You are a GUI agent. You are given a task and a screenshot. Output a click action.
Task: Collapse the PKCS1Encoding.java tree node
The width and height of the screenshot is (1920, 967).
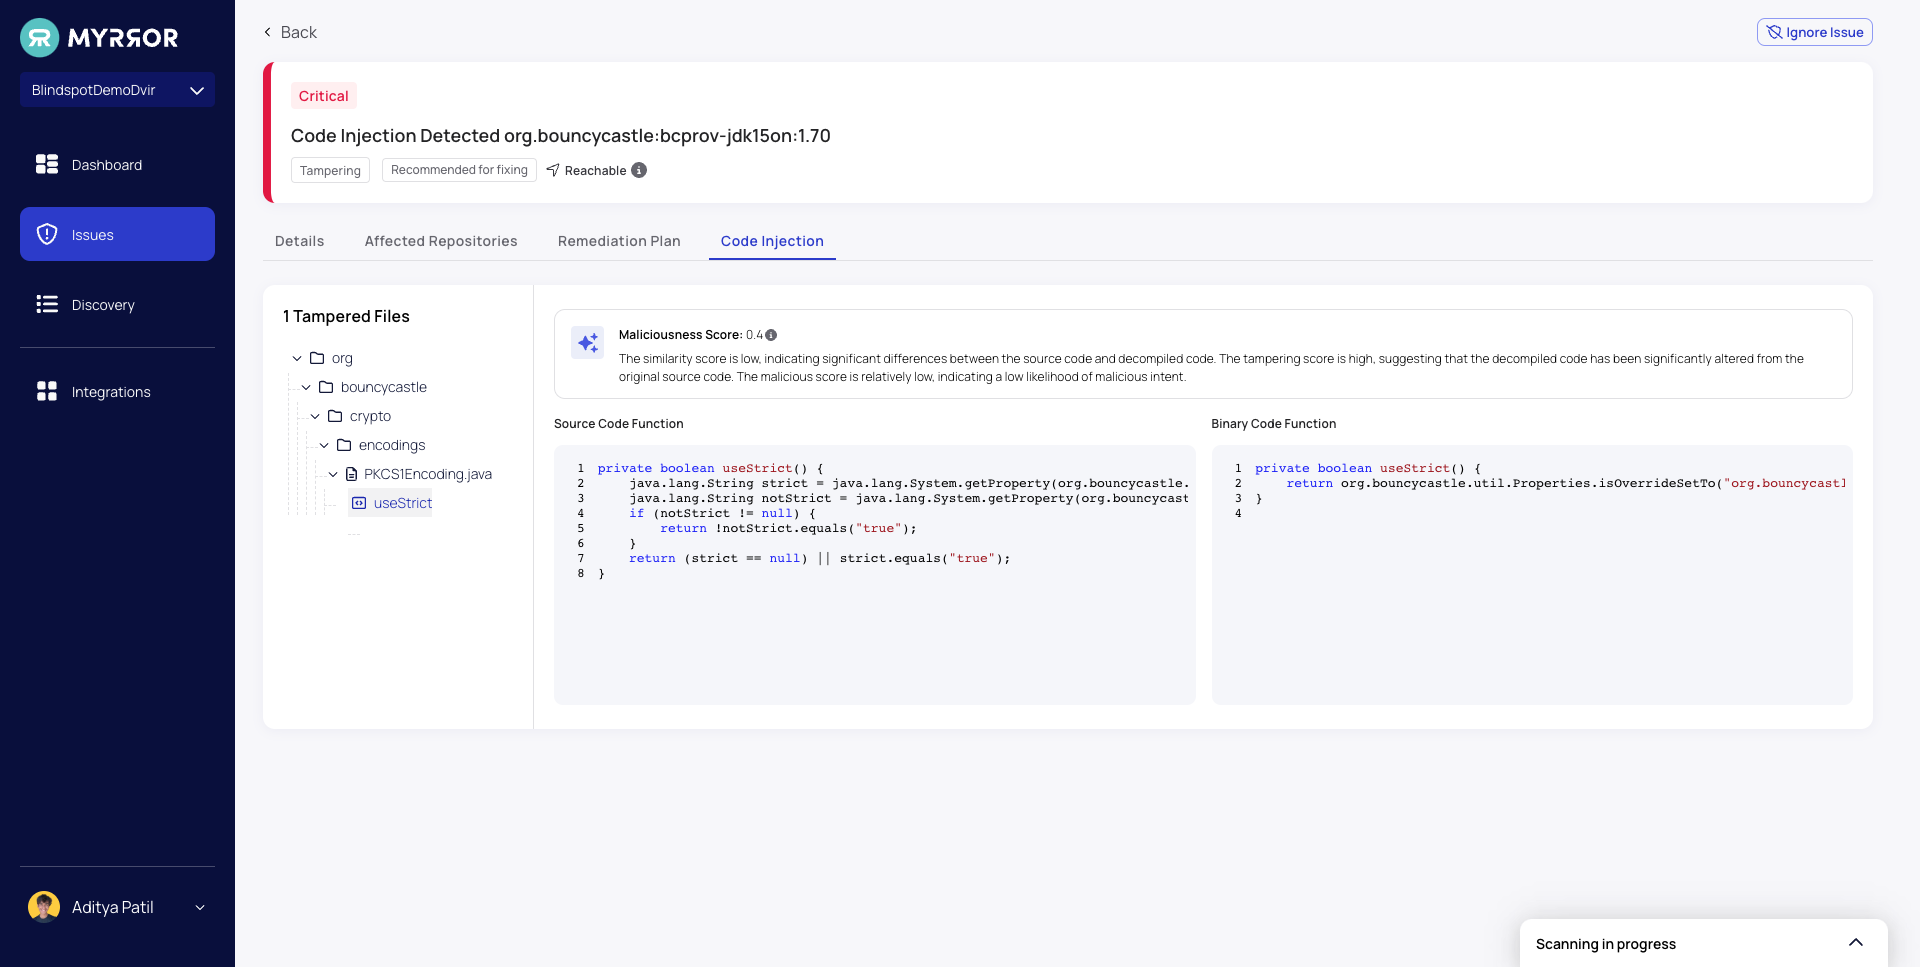pos(333,474)
